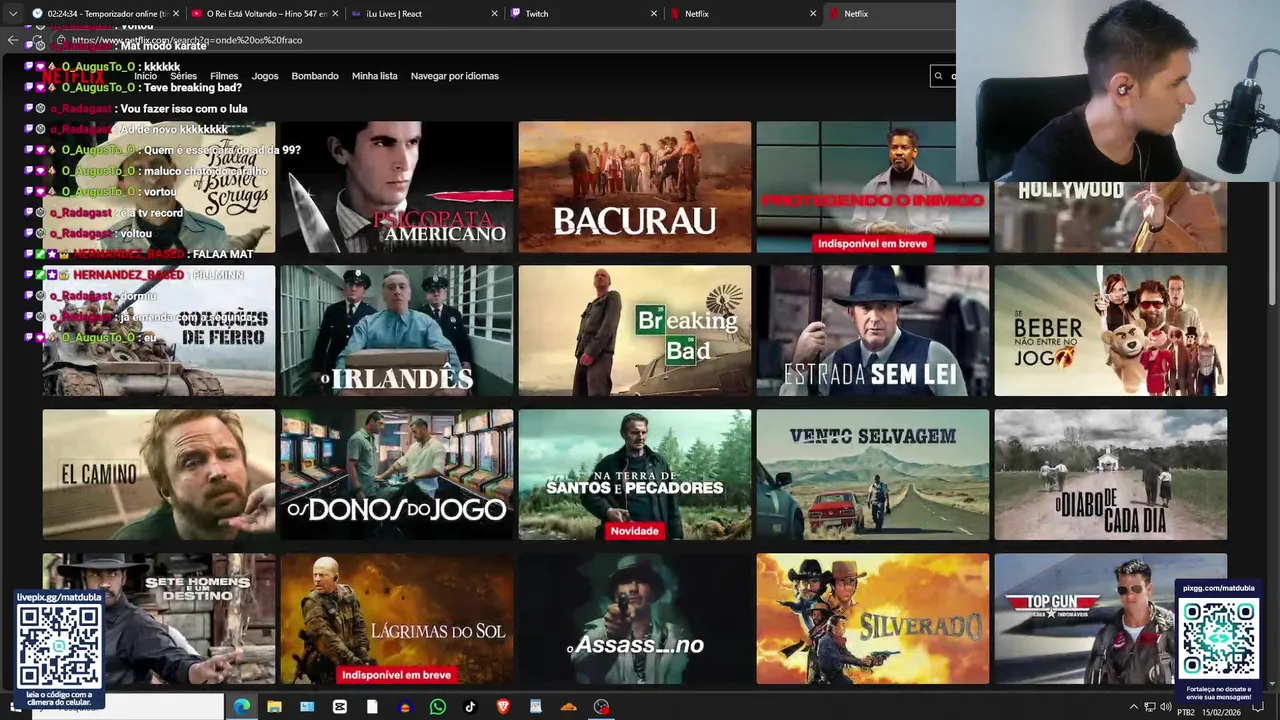Launch Brave browser from the taskbar
1280x720 pixels.
click(x=503, y=707)
